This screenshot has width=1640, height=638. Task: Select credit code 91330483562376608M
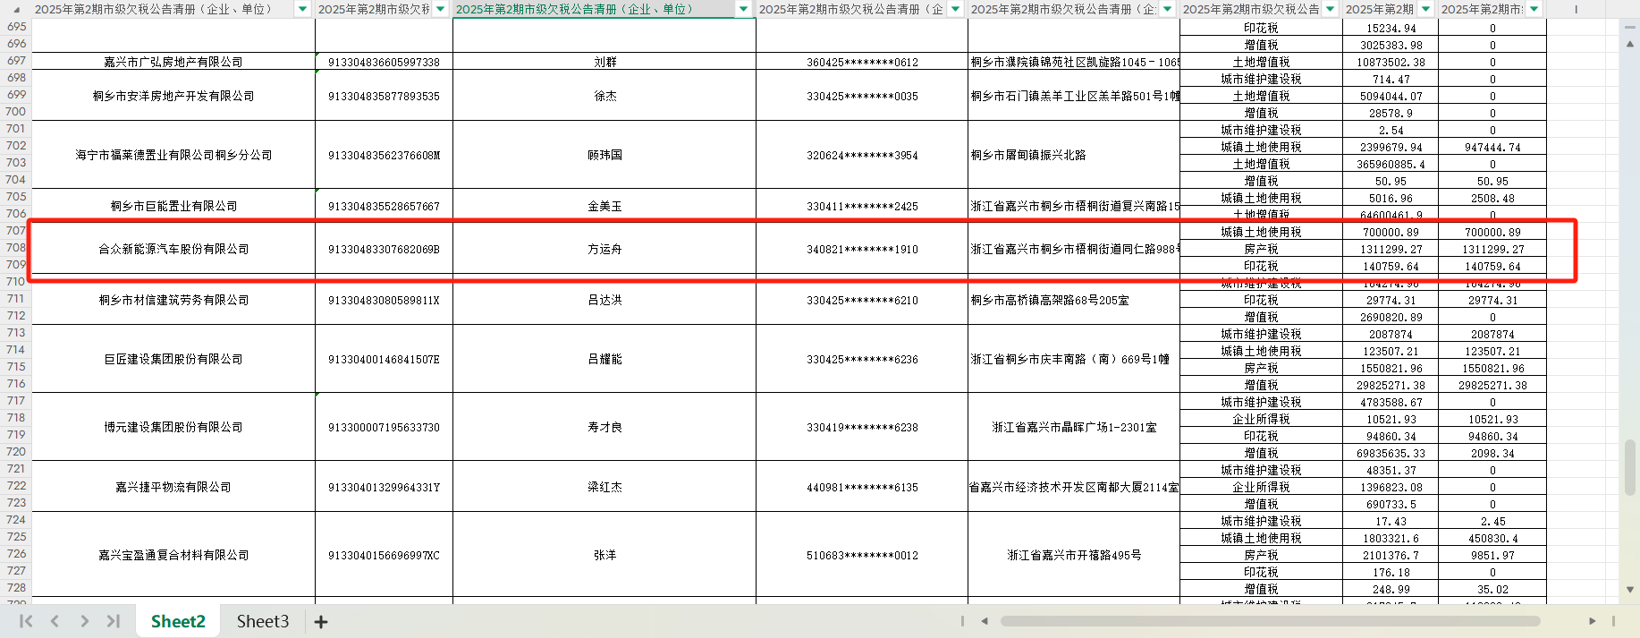pyautogui.click(x=384, y=155)
